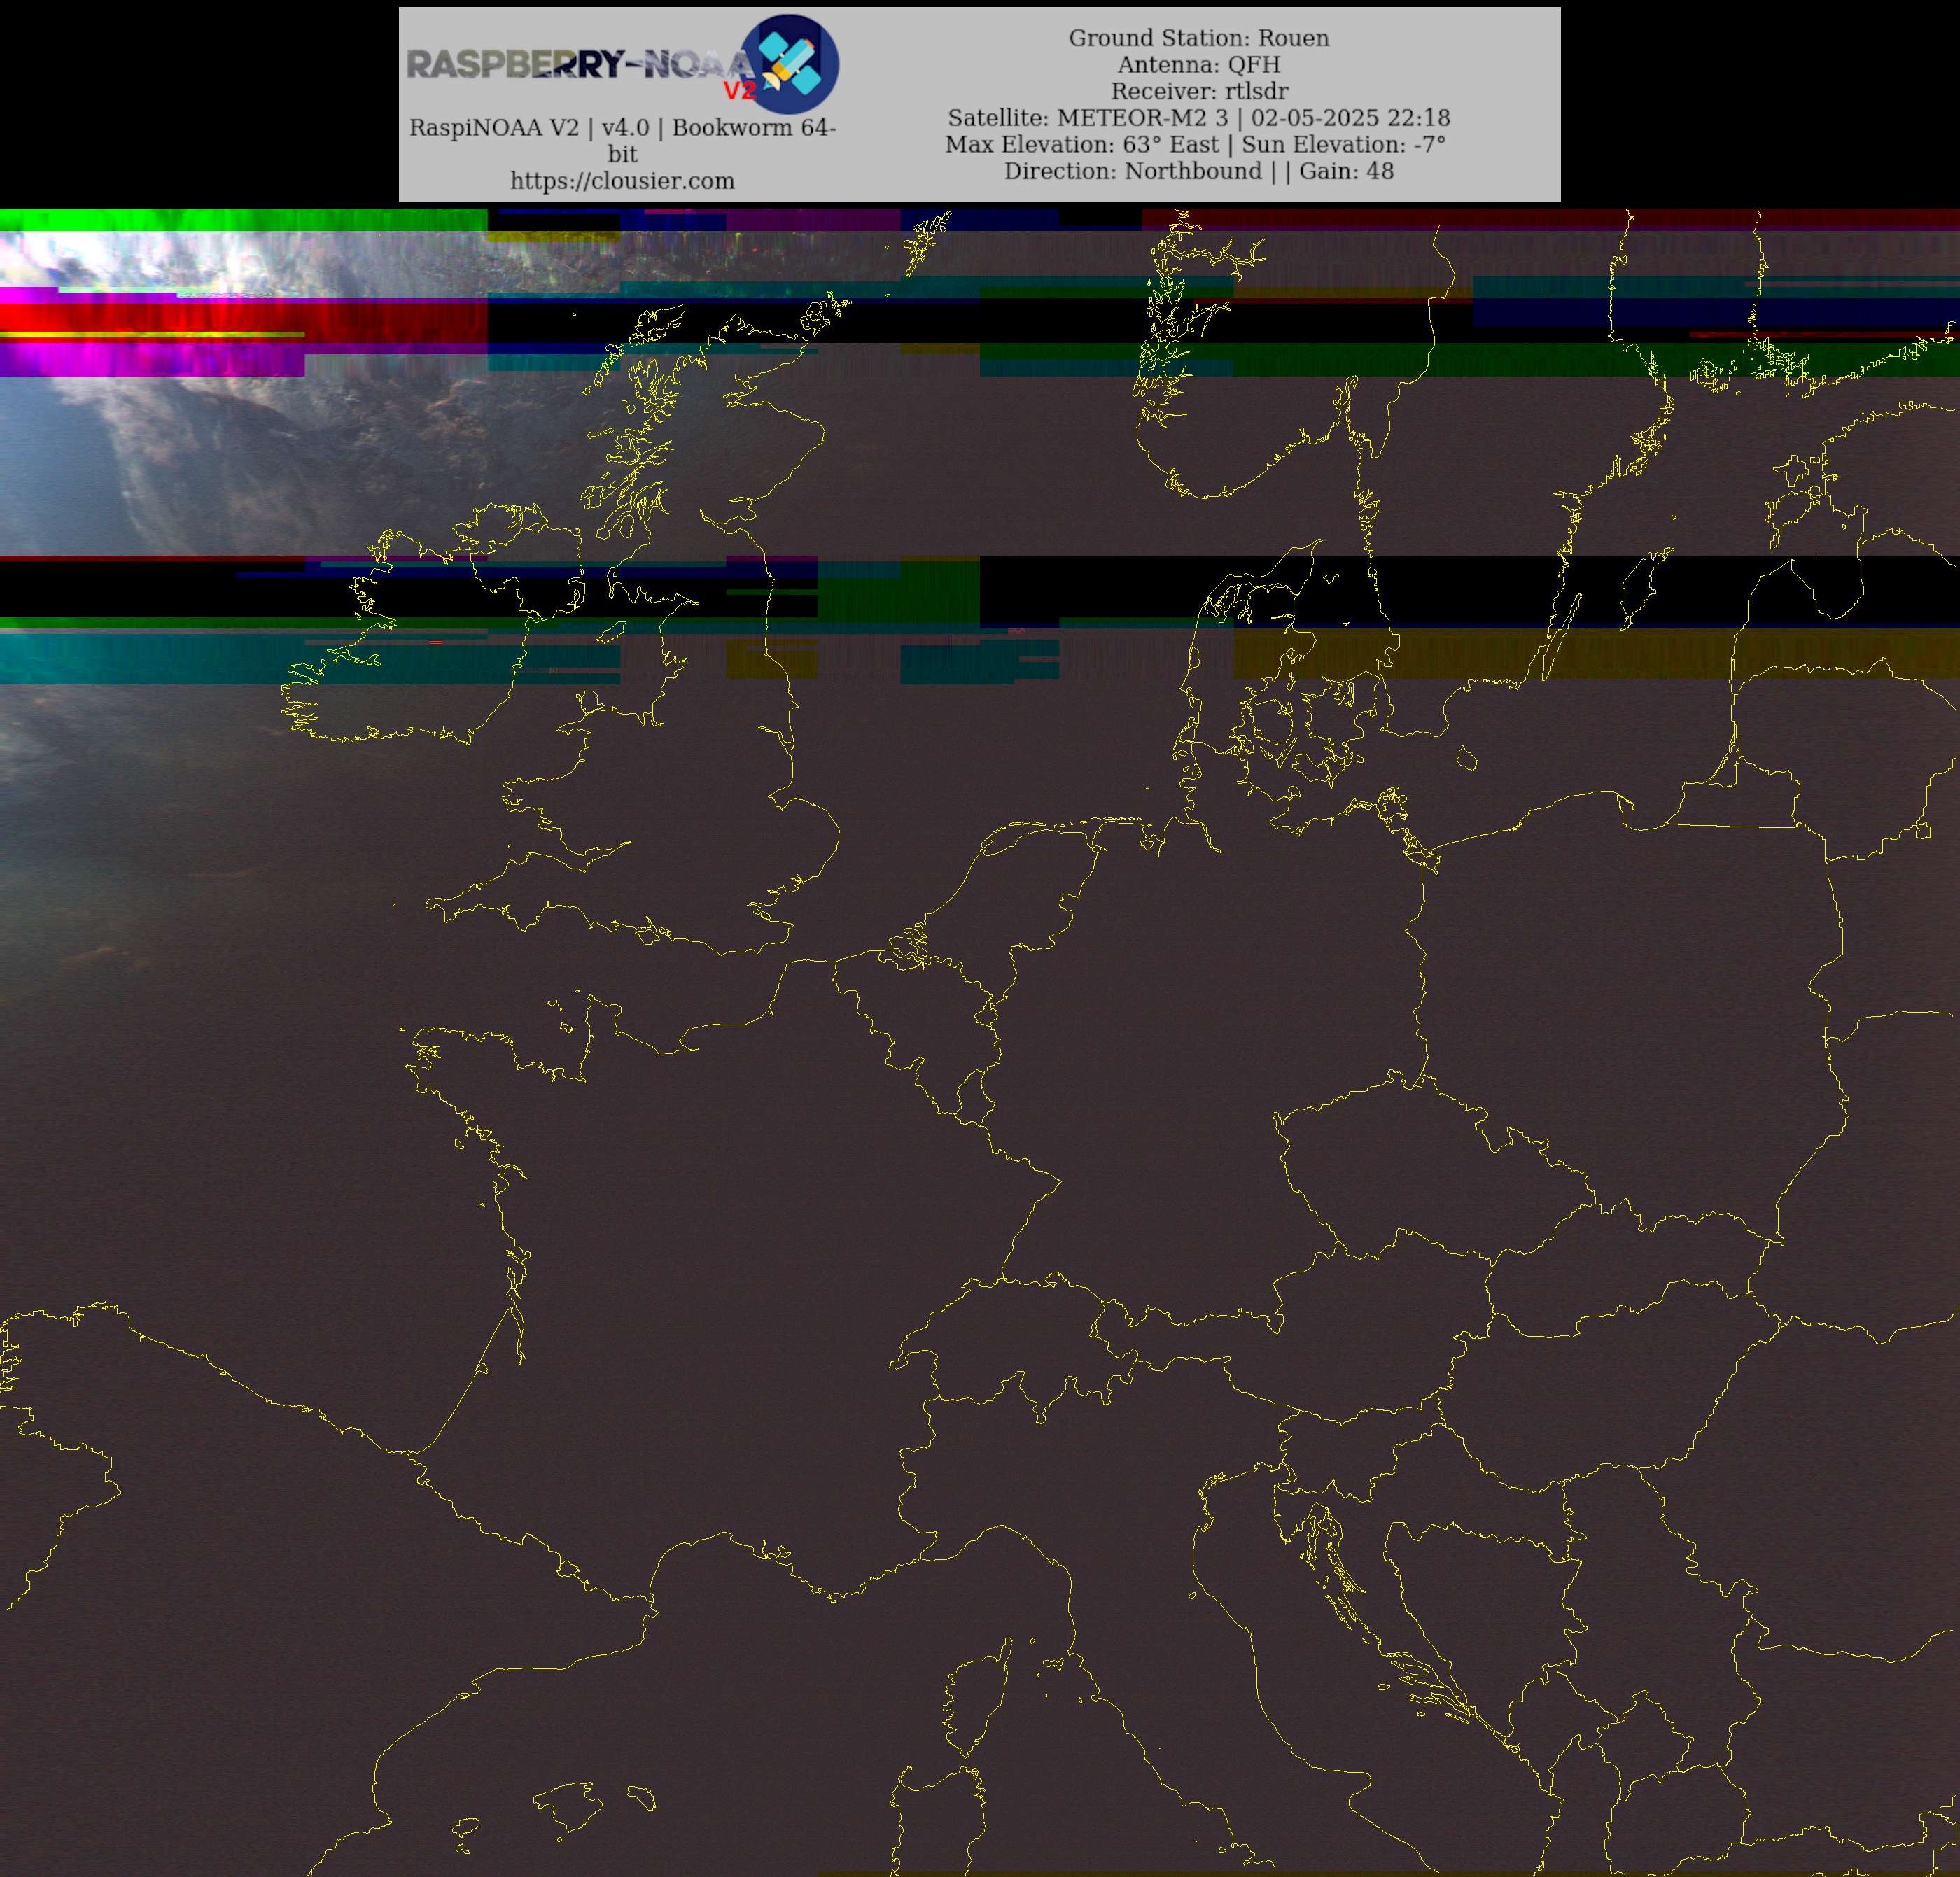1960x1877 pixels.
Task: Click the satellite emblem icon
Action: point(792,63)
